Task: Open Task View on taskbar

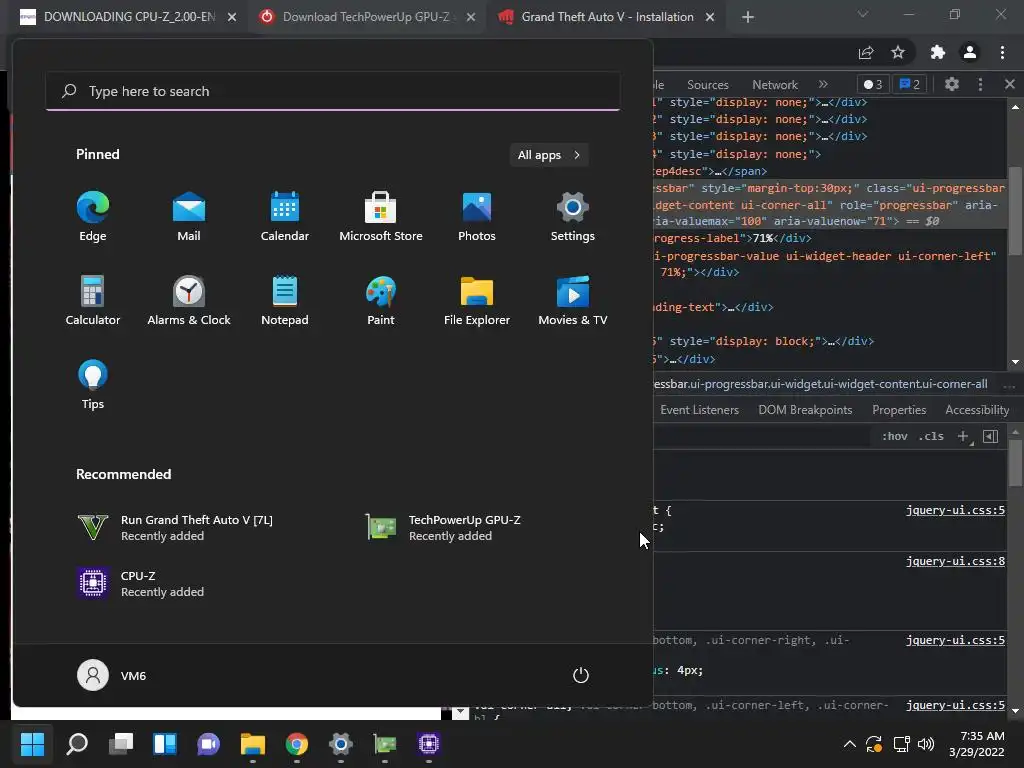Action: click(x=121, y=744)
